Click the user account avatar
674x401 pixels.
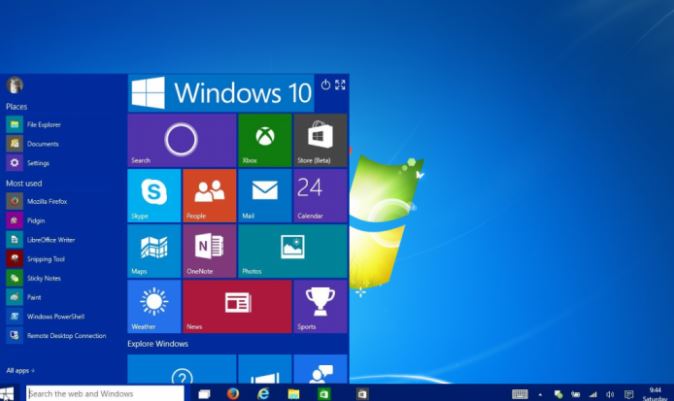(14, 85)
